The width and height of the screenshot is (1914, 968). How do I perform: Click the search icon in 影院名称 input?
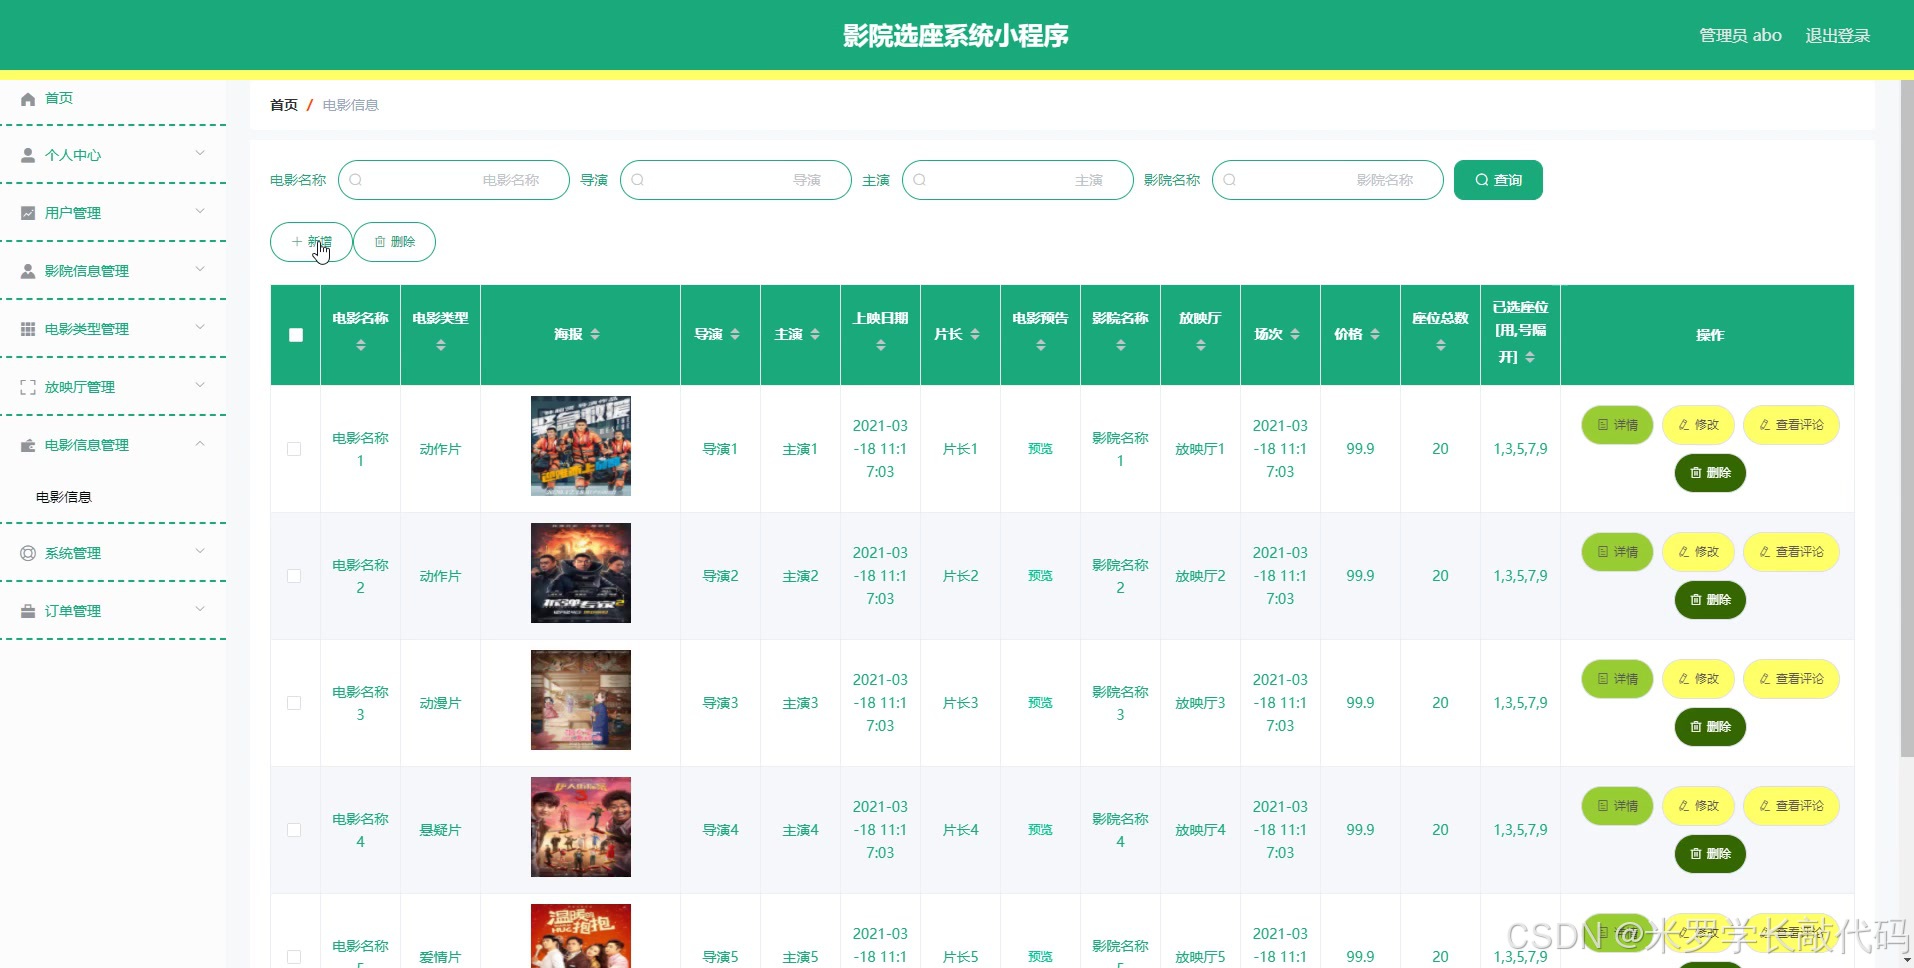(1229, 180)
